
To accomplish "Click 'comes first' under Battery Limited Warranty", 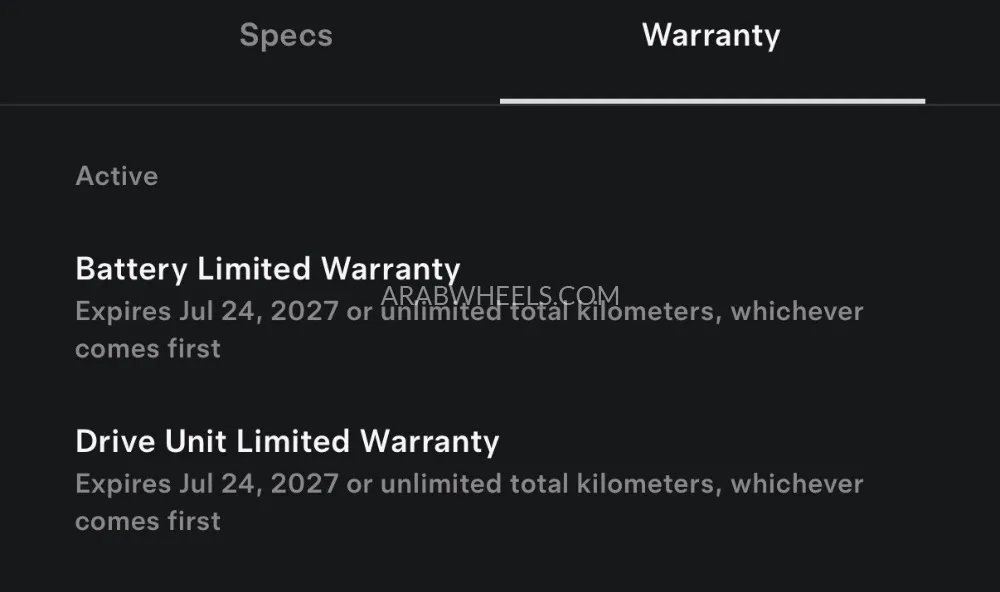I will click(148, 349).
